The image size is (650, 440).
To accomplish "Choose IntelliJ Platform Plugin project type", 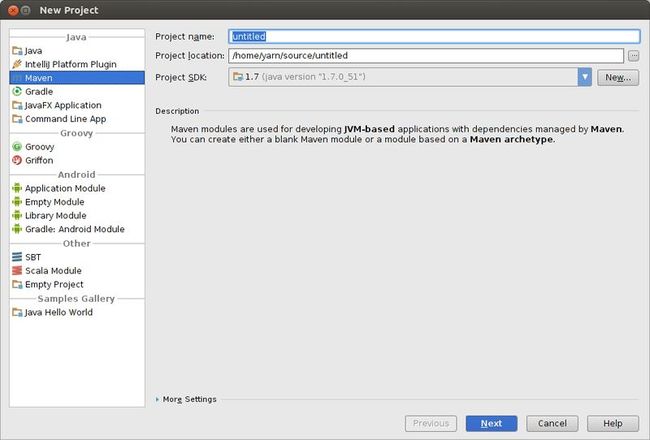I will coord(77,64).
